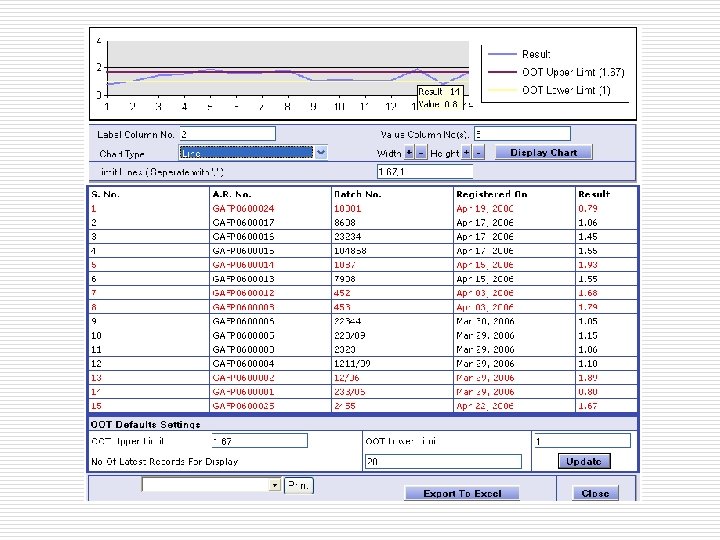The width and height of the screenshot is (720, 540).
Task: Click the Print button
Action: (x=299, y=485)
